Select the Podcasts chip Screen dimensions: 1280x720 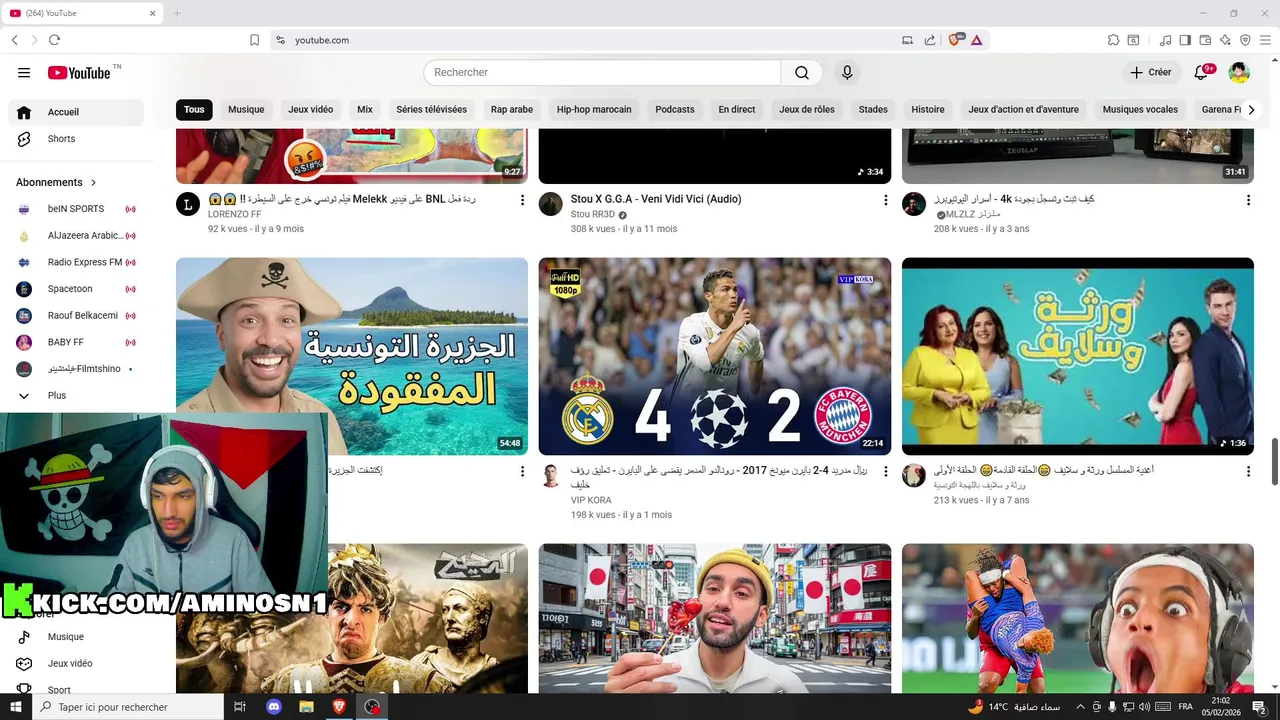675,110
